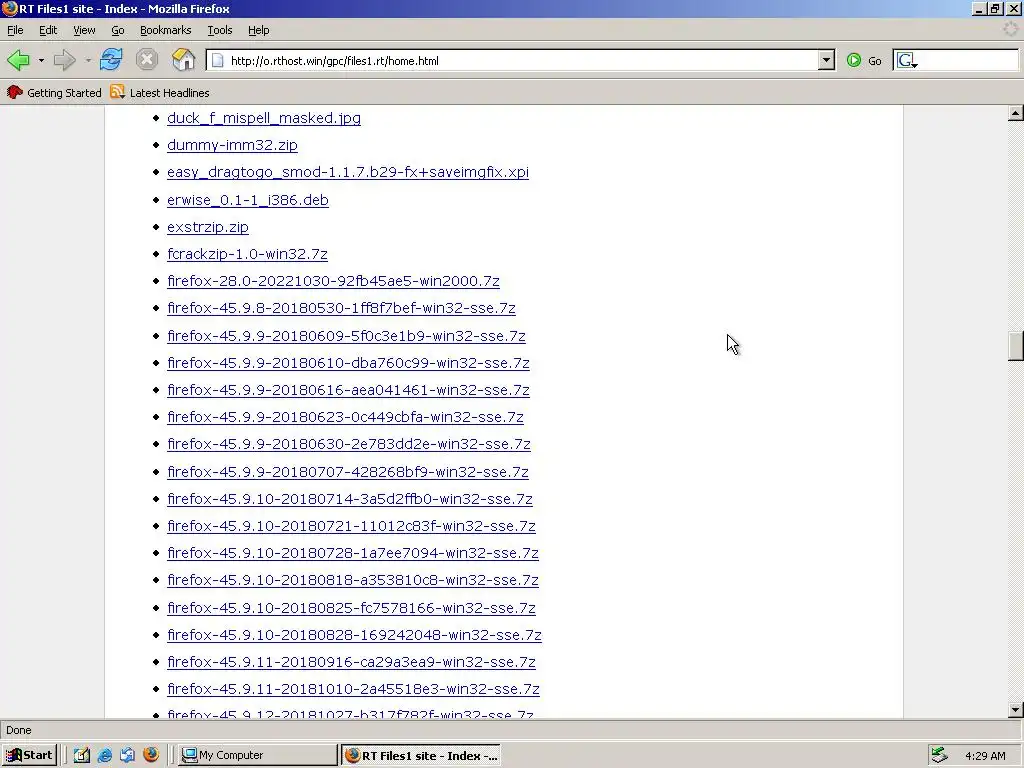Open the File menu
Screen dimensions: 1024x768
15,30
